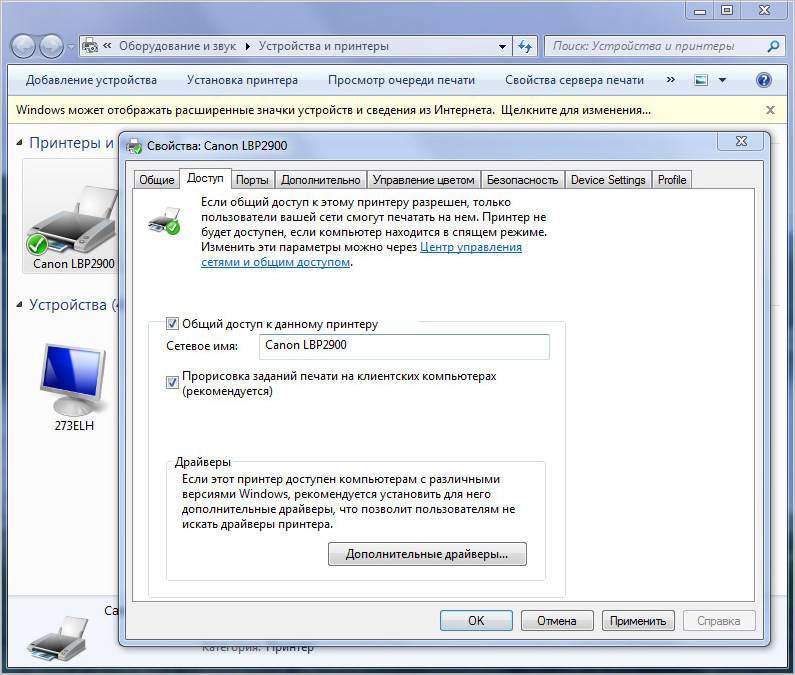The image size is (795, 675).
Task: Click the Forward navigation arrow in Explorer
Action: click(x=51, y=47)
